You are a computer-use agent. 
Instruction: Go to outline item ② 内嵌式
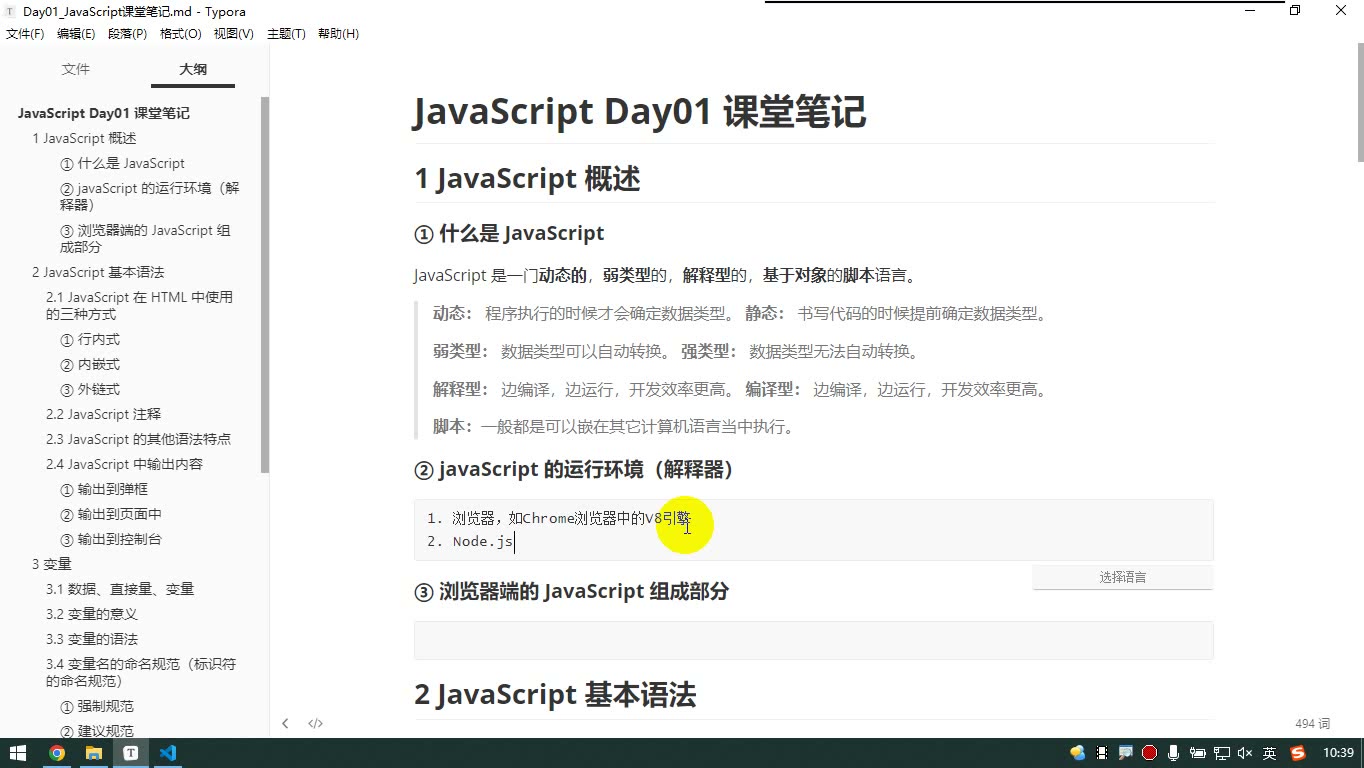click(x=90, y=364)
